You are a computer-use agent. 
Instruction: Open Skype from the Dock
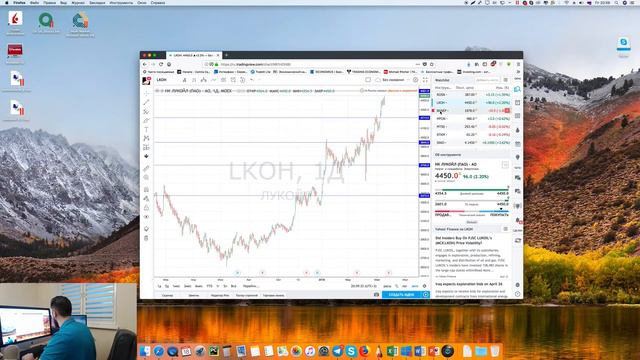(351, 351)
